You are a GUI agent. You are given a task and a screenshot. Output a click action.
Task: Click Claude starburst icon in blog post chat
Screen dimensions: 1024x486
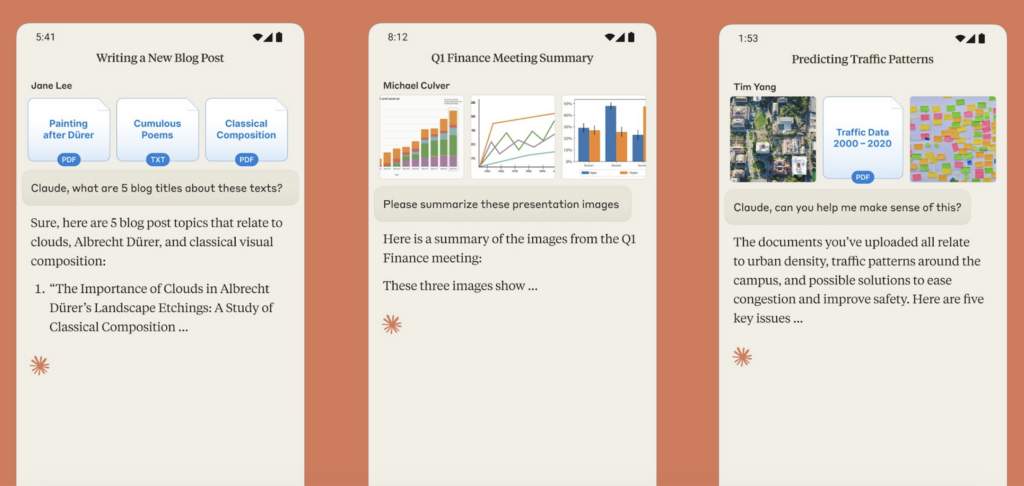click(40, 365)
